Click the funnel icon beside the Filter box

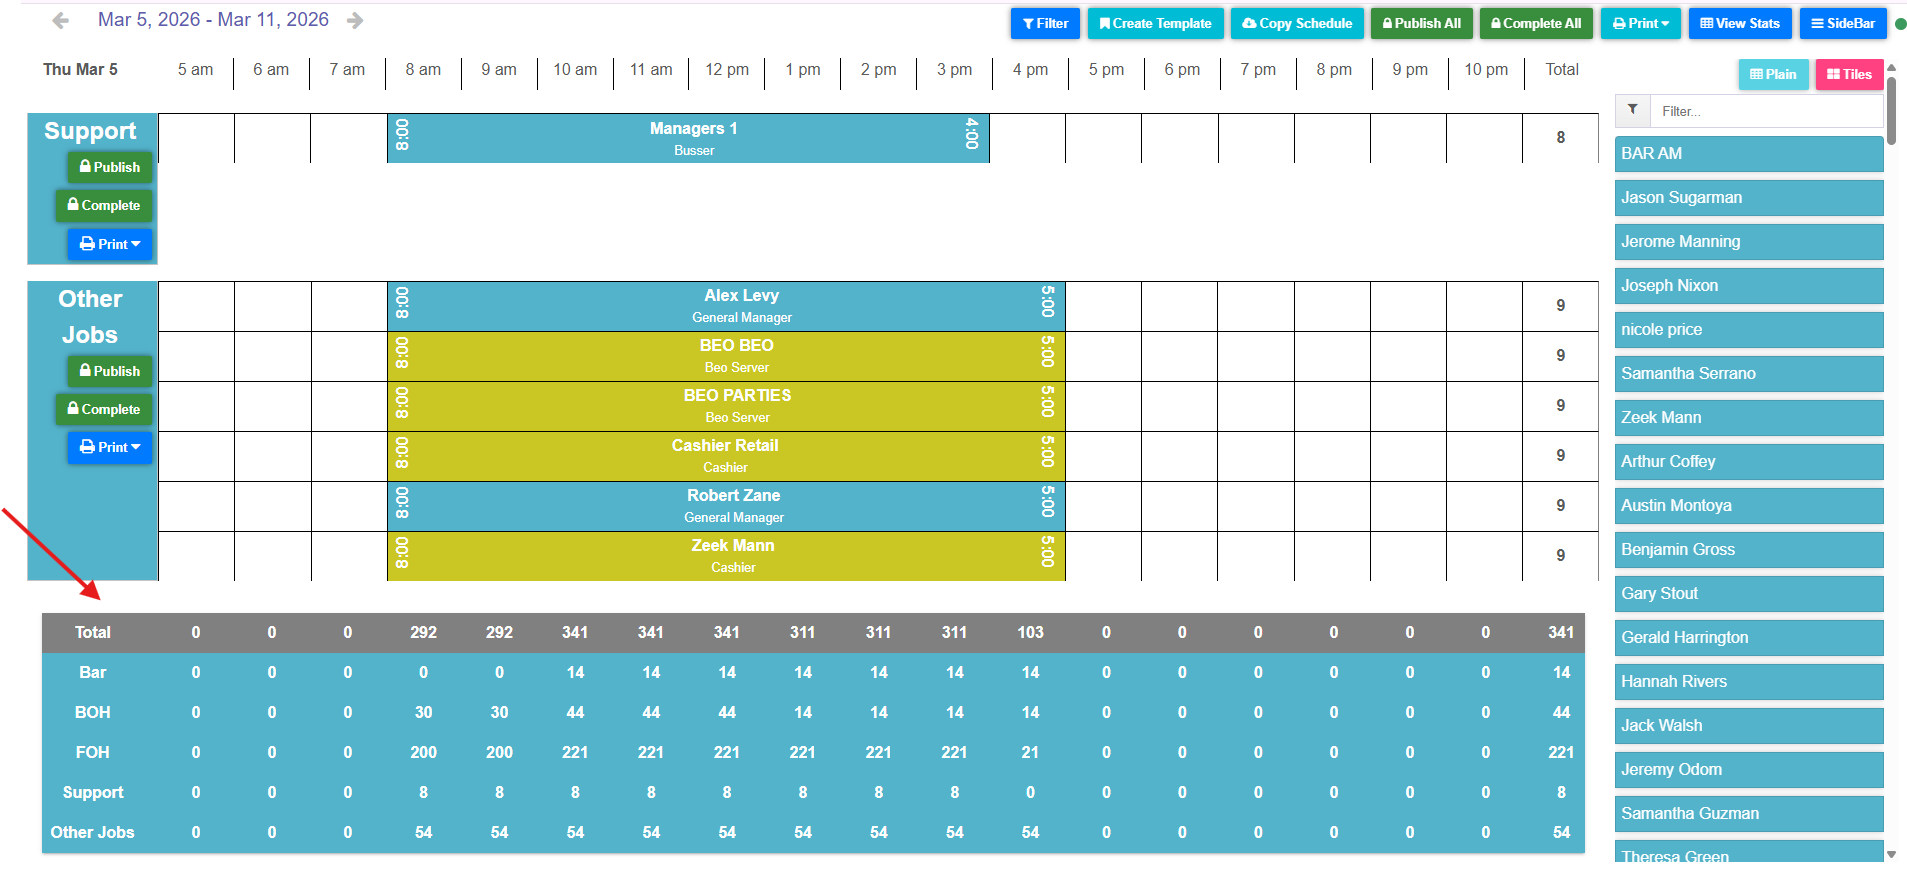pyautogui.click(x=1632, y=110)
